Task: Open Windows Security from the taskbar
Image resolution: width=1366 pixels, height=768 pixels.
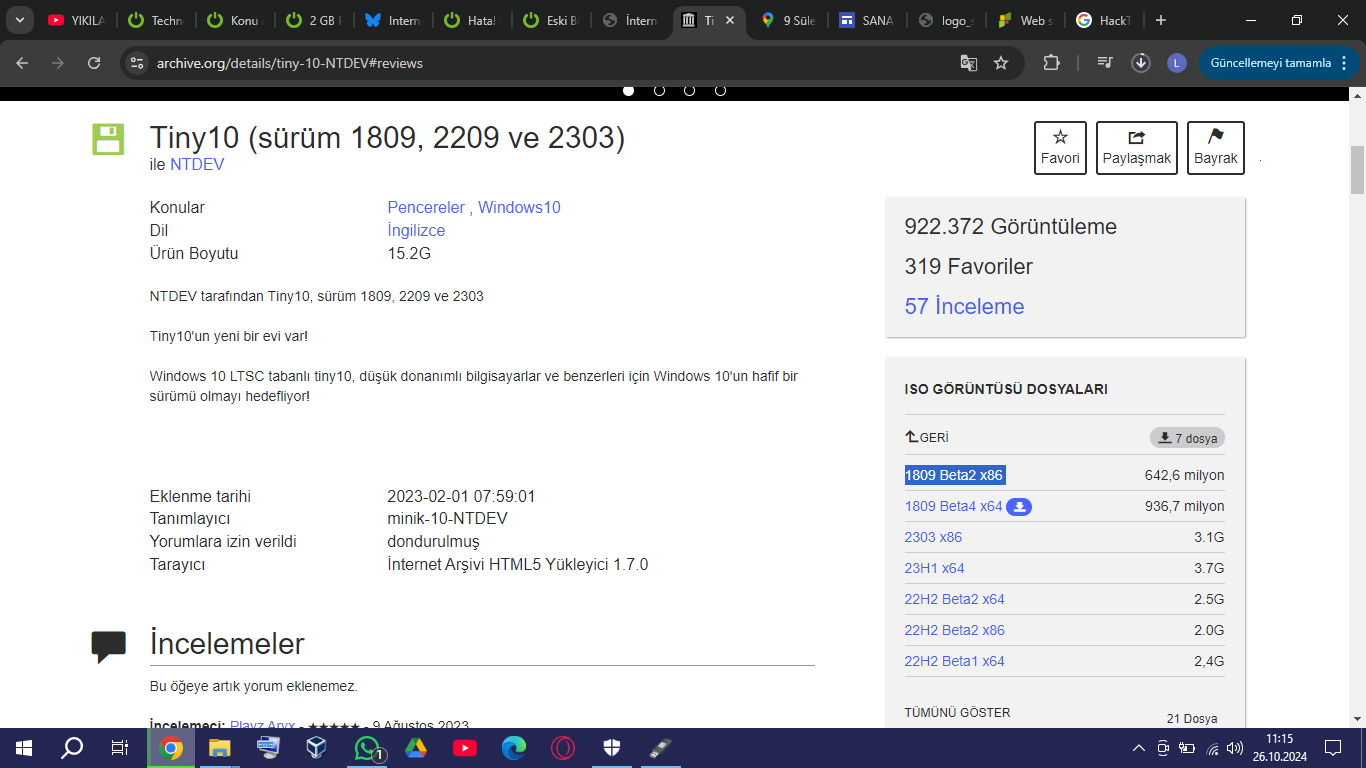Action: click(612, 748)
